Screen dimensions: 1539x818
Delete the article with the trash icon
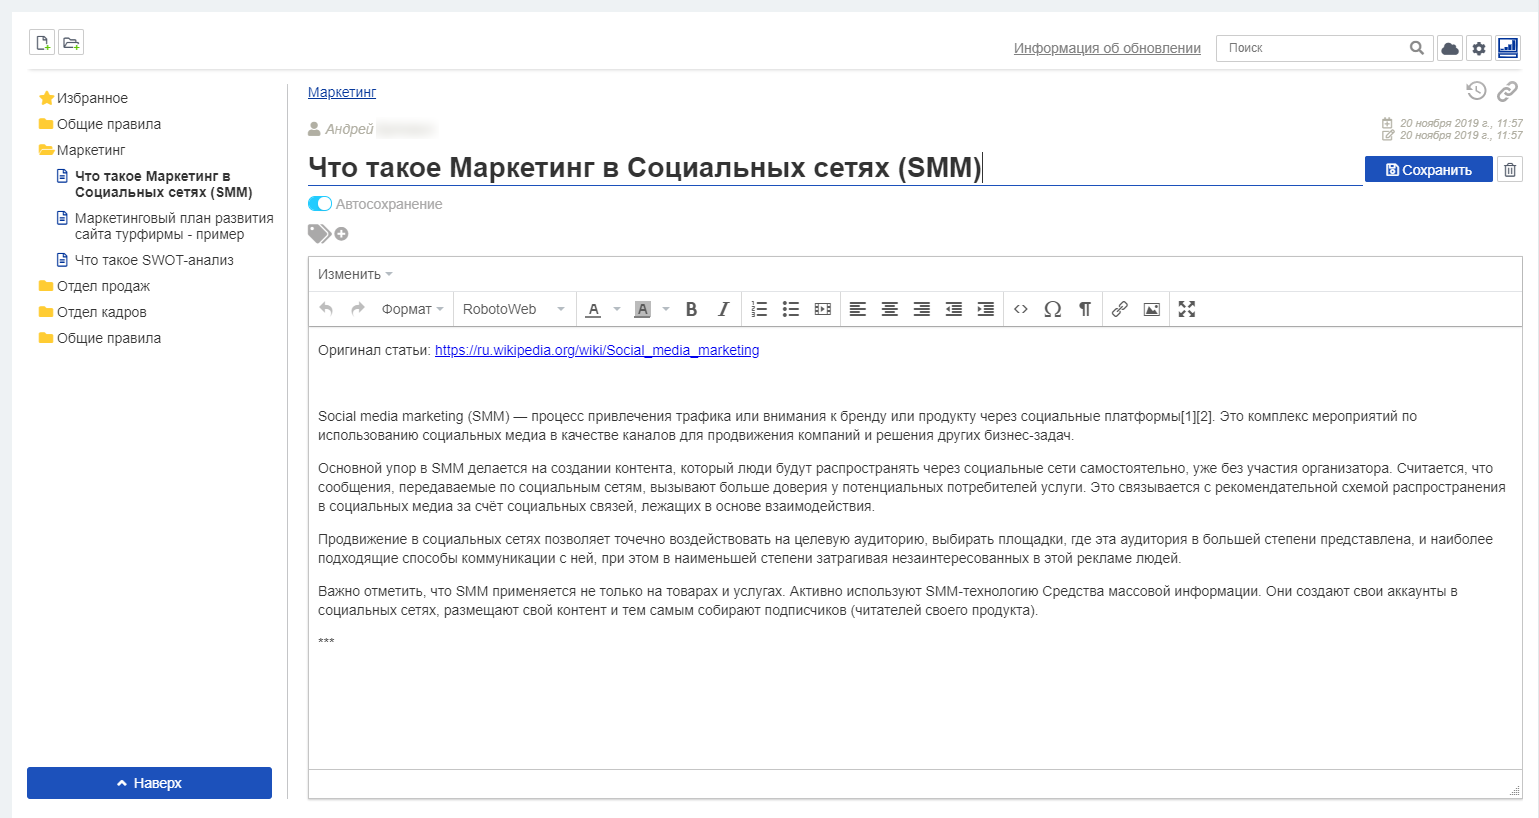[1510, 170]
